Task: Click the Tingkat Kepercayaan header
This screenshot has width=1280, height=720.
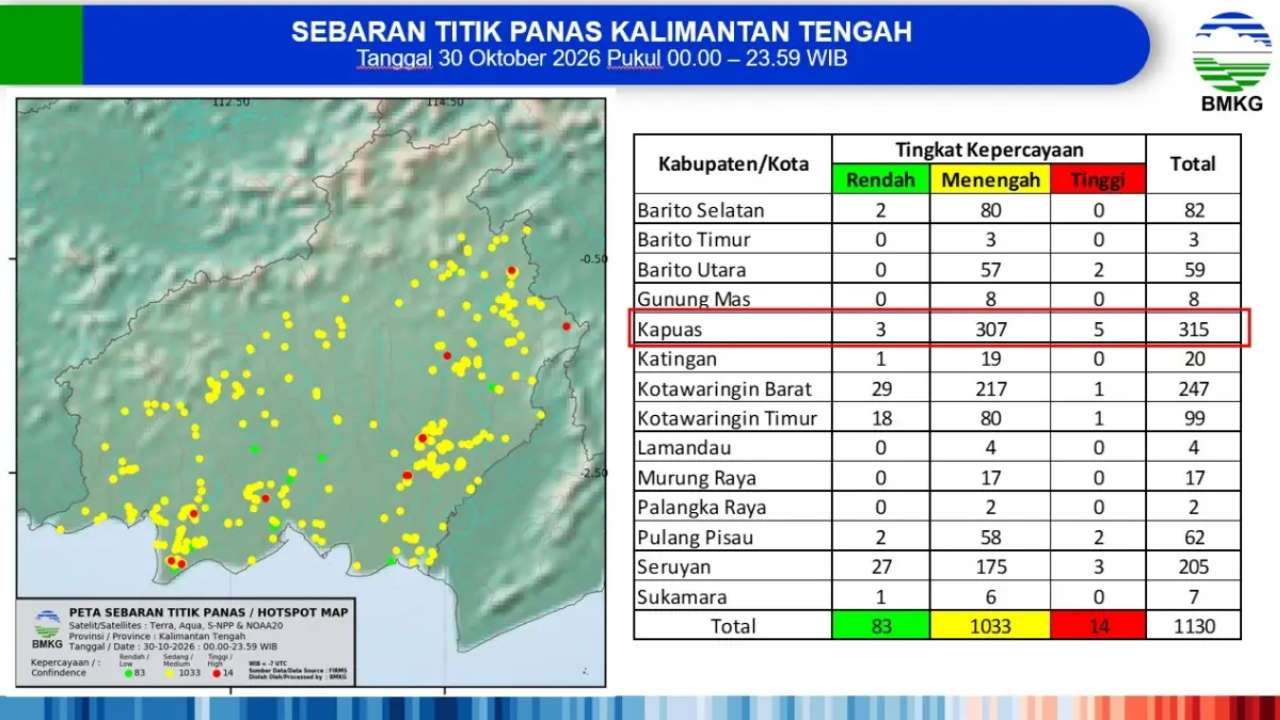Action: pyautogui.click(x=989, y=150)
